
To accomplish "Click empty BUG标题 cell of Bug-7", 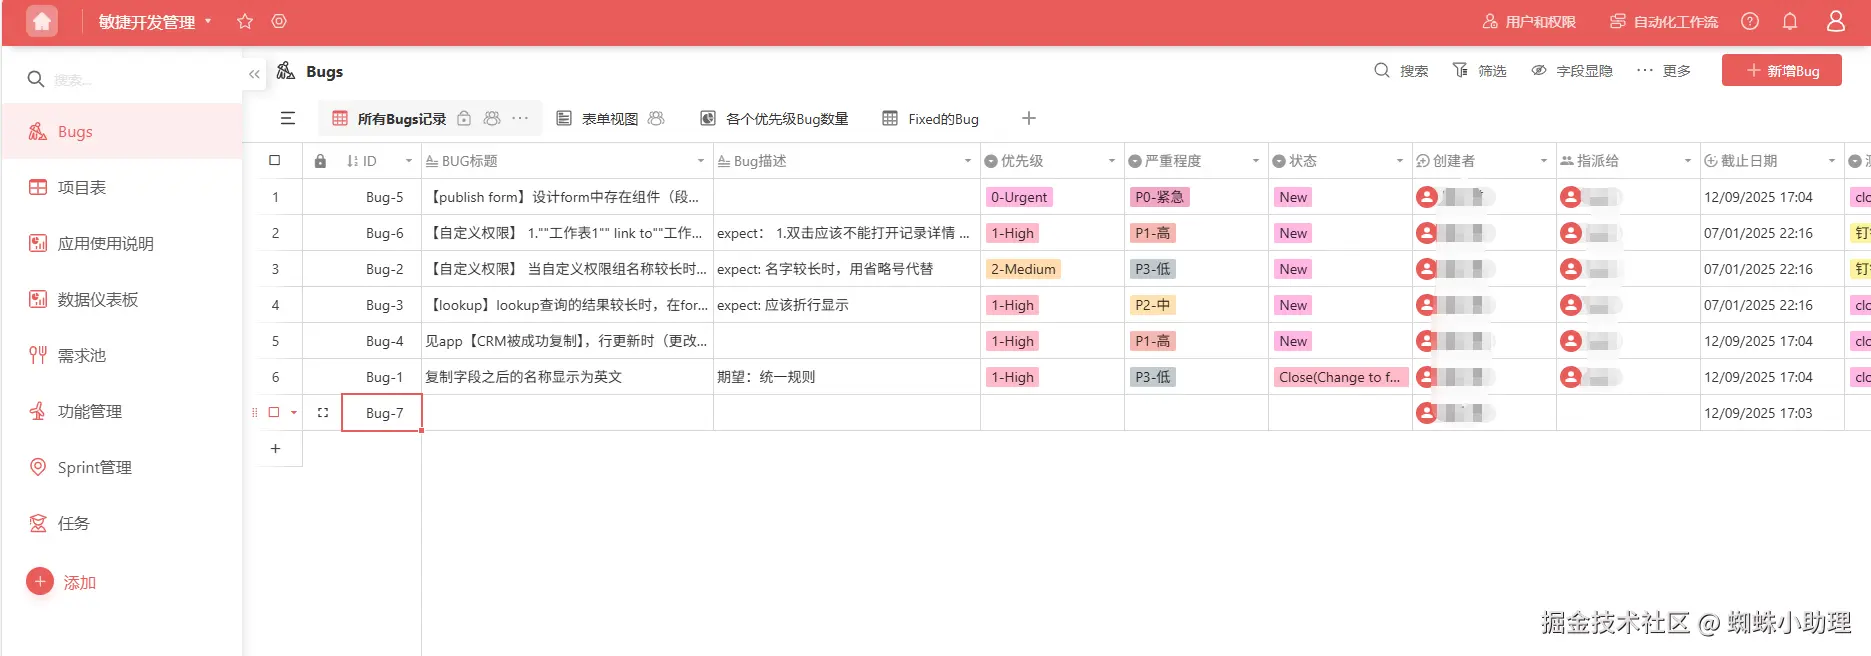I will coord(568,412).
